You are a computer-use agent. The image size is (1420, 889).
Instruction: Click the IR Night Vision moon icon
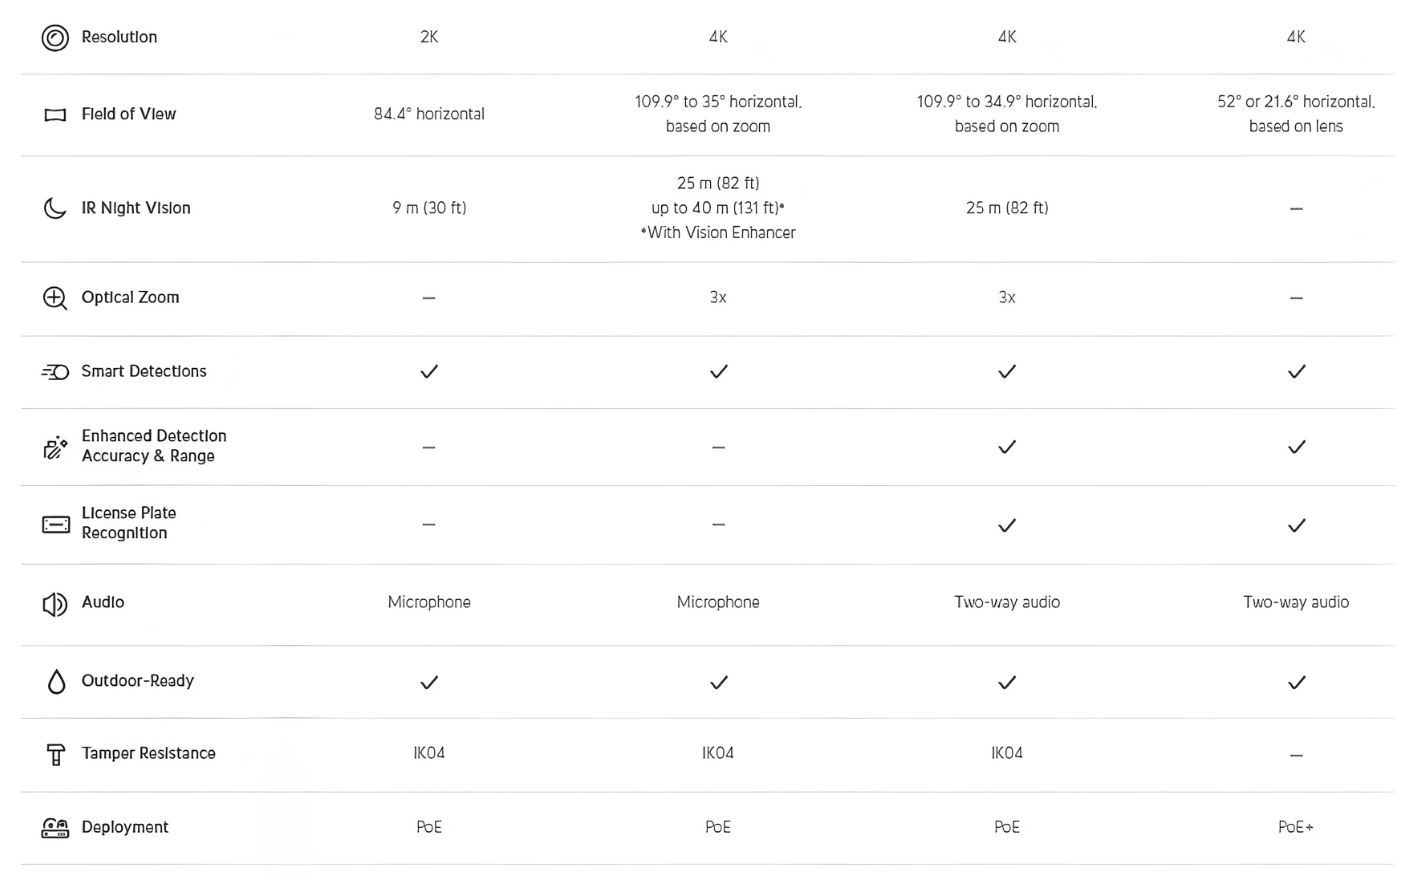tap(55, 208)
